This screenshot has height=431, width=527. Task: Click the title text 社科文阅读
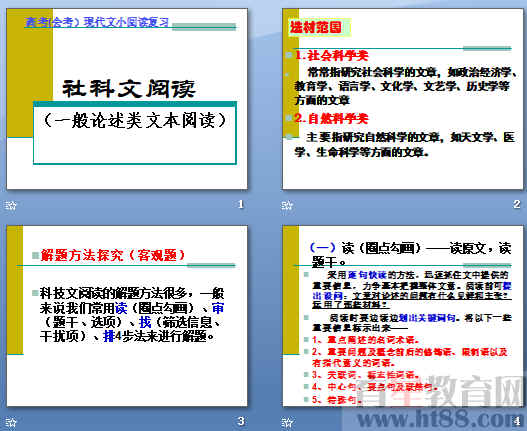129,89
